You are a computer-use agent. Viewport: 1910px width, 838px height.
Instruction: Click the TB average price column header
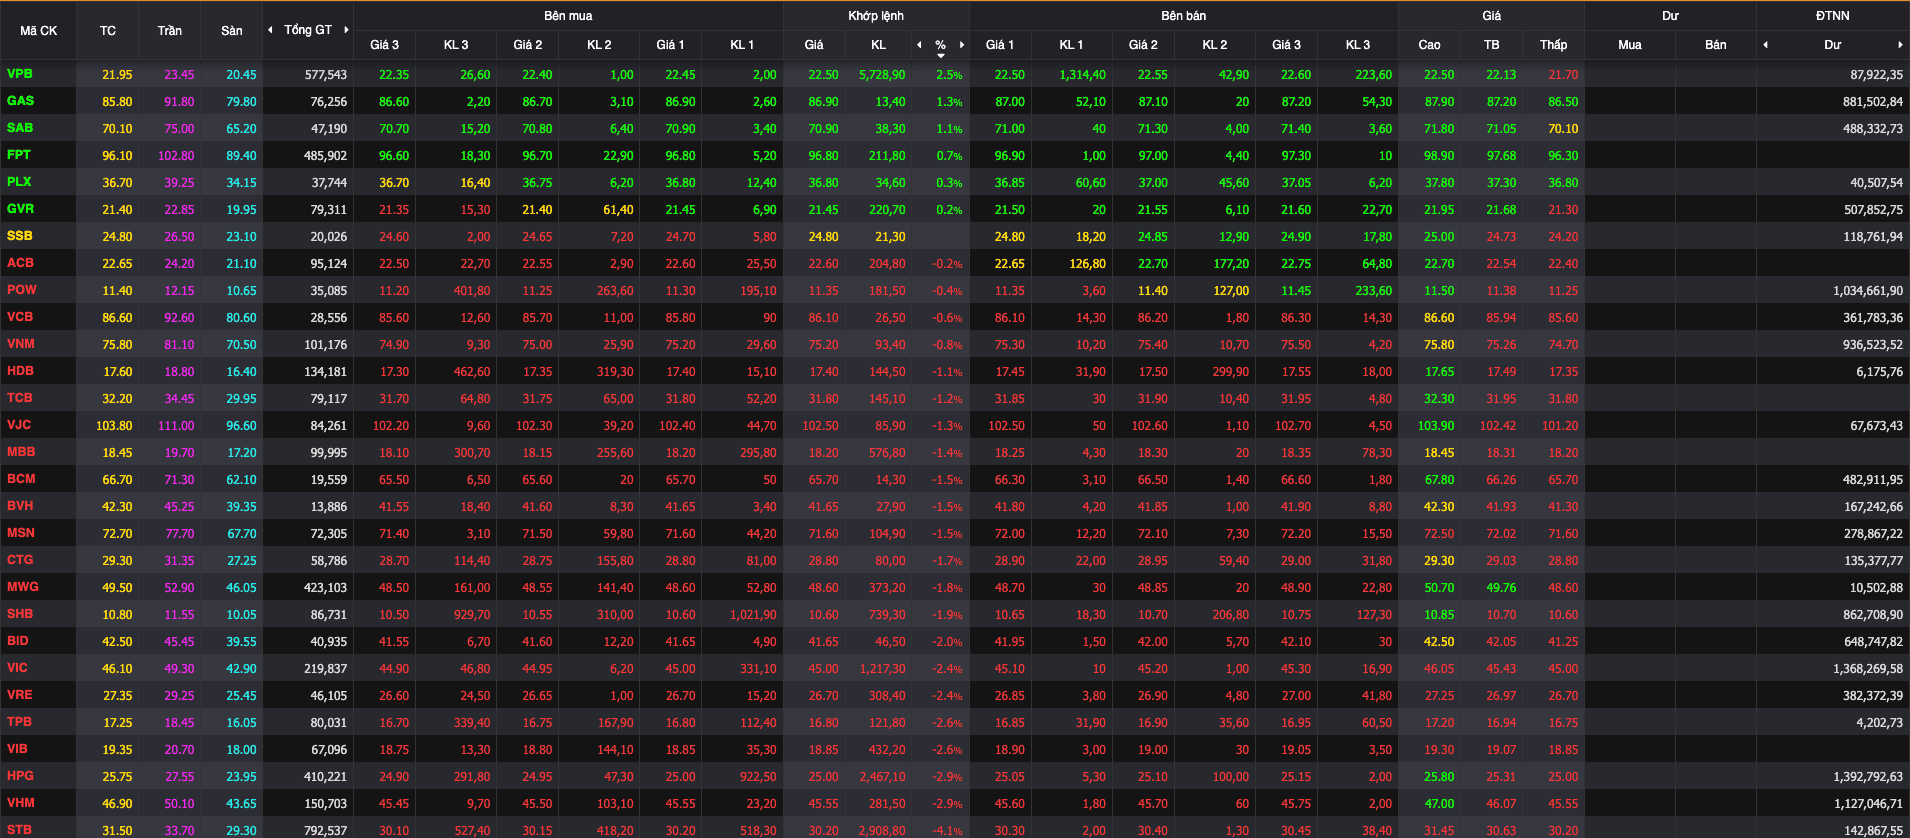1492,45
